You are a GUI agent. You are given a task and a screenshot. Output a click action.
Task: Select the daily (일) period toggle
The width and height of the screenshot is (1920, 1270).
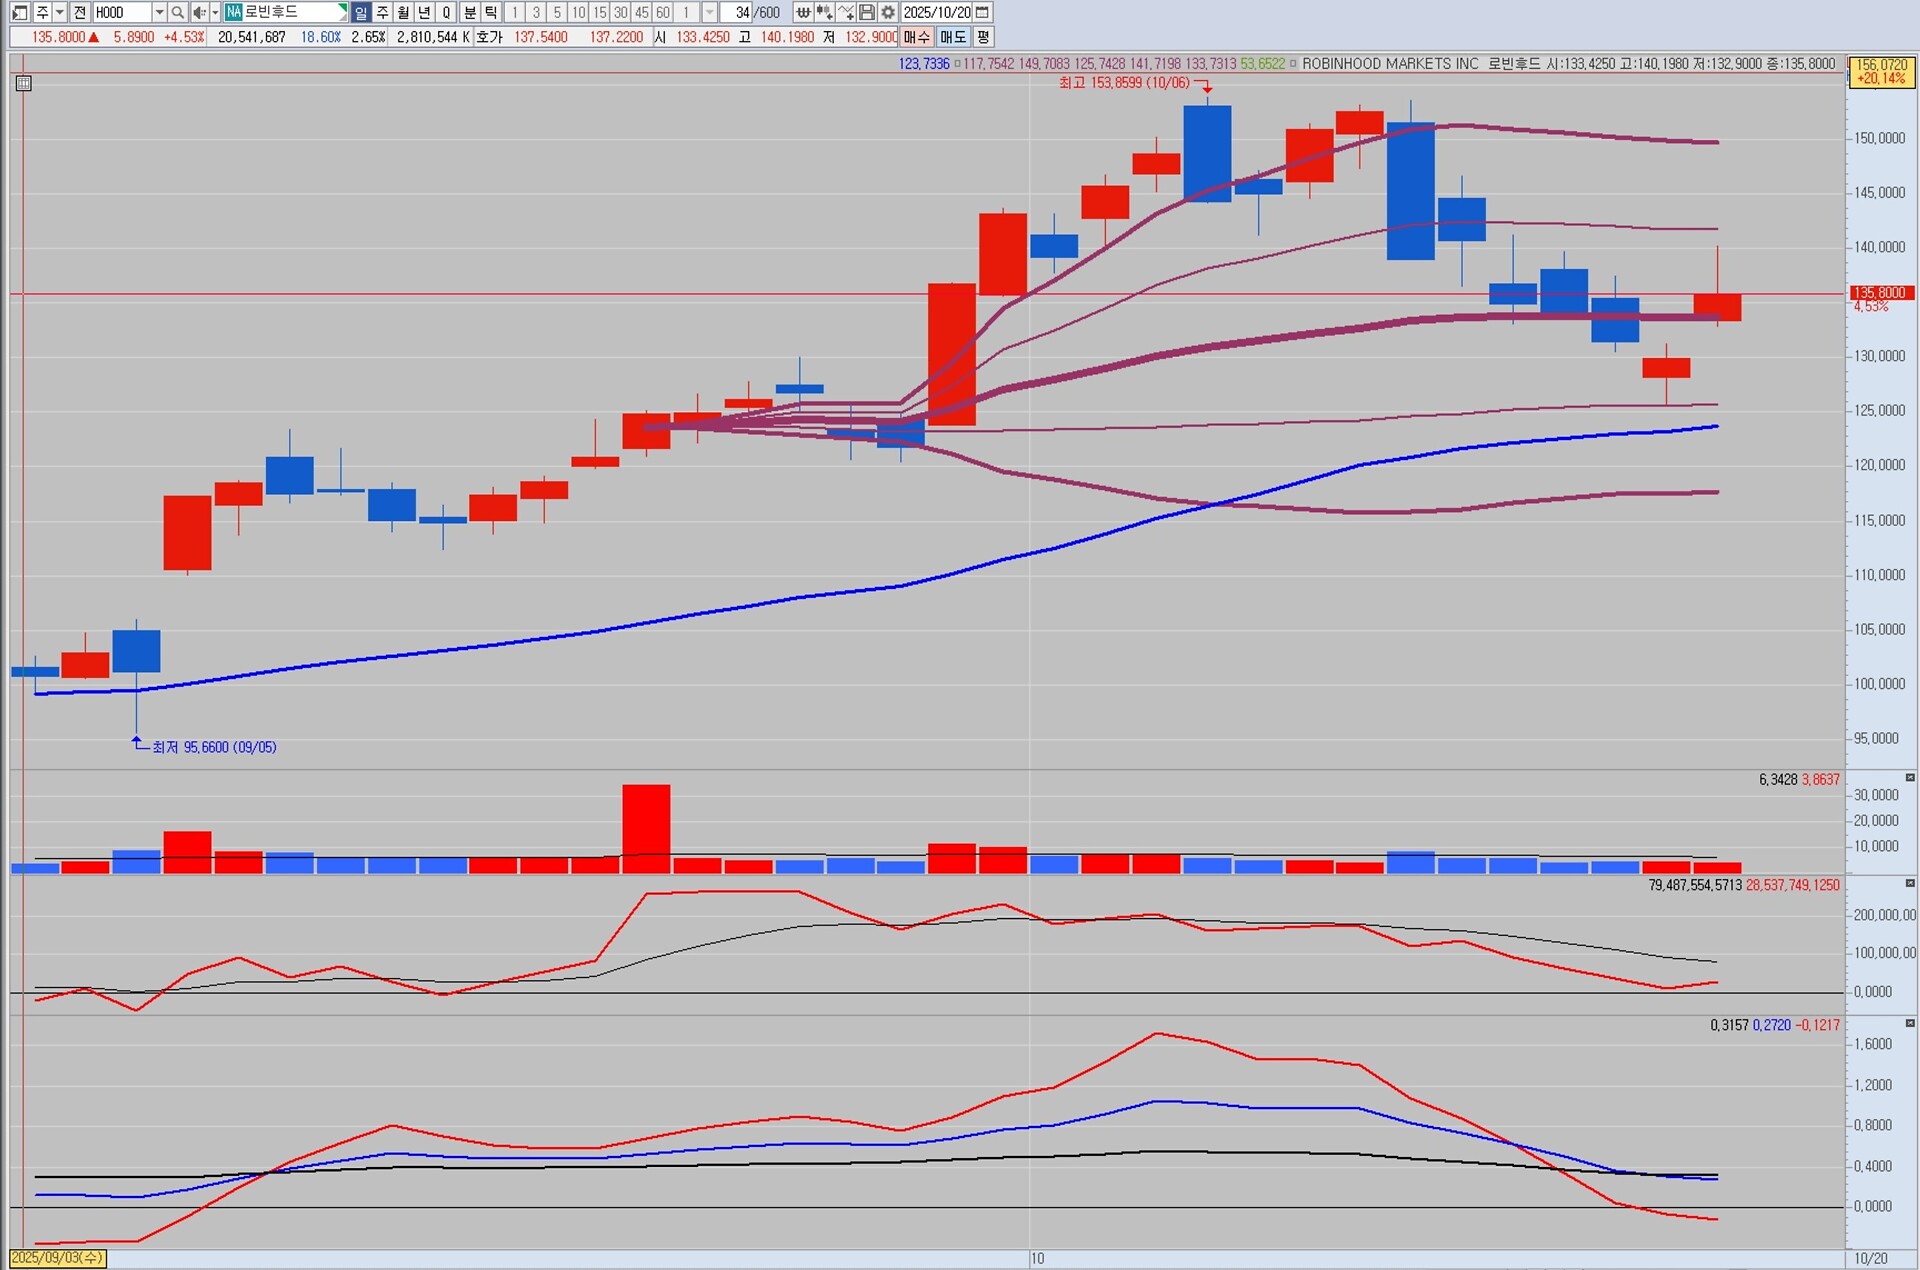pyautogui.click(x=361, y=12)
